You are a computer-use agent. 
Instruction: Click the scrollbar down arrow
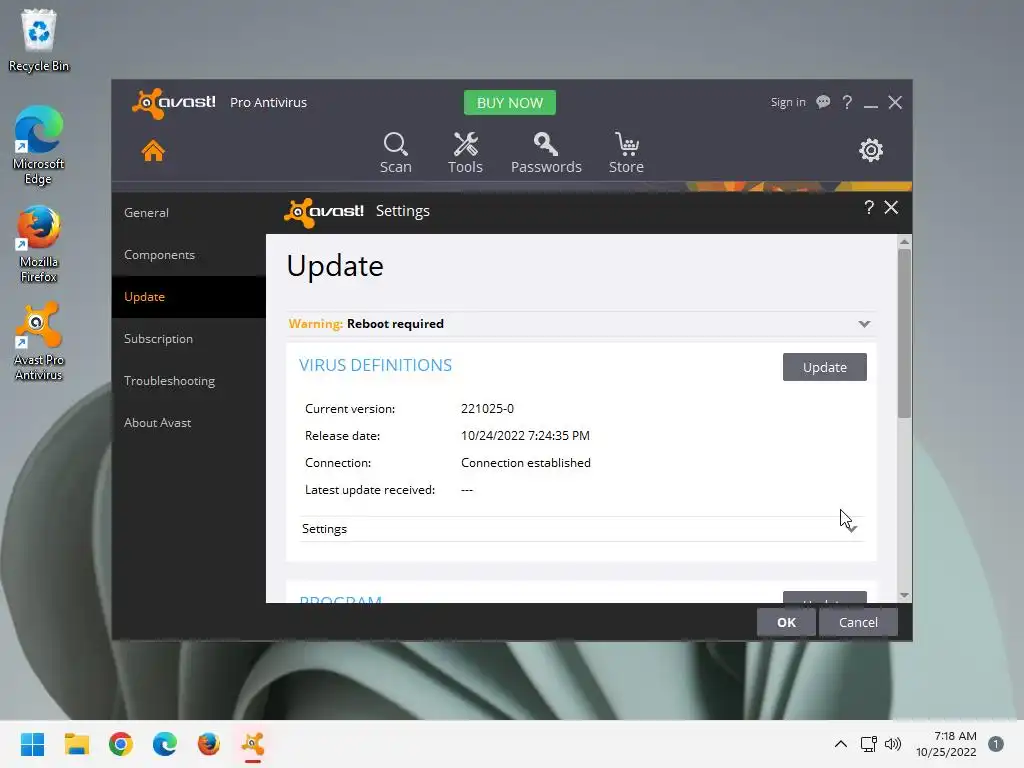click(x=904, y=595)
